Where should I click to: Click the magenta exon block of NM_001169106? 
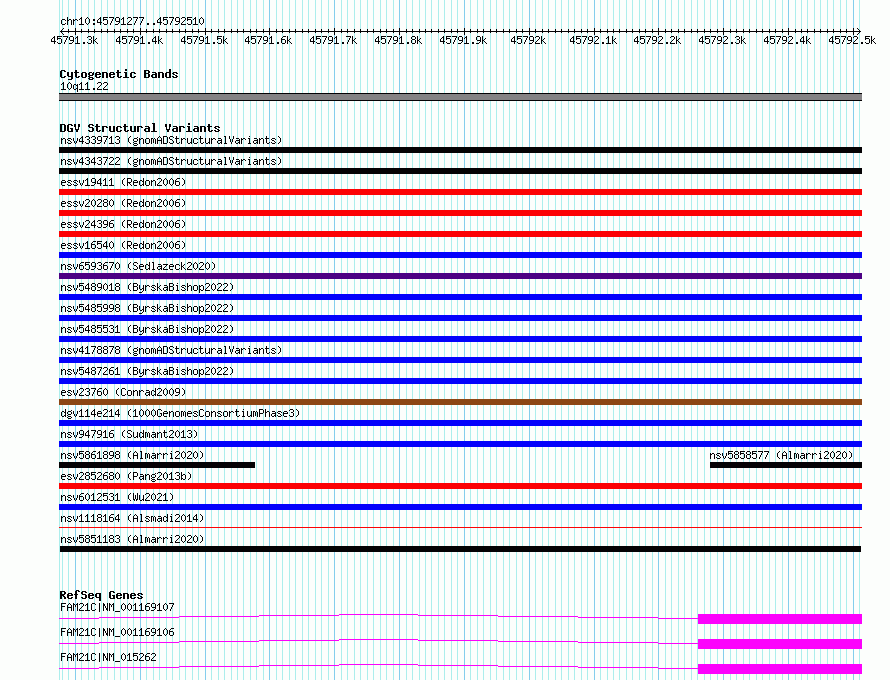(x=780, y=644)
